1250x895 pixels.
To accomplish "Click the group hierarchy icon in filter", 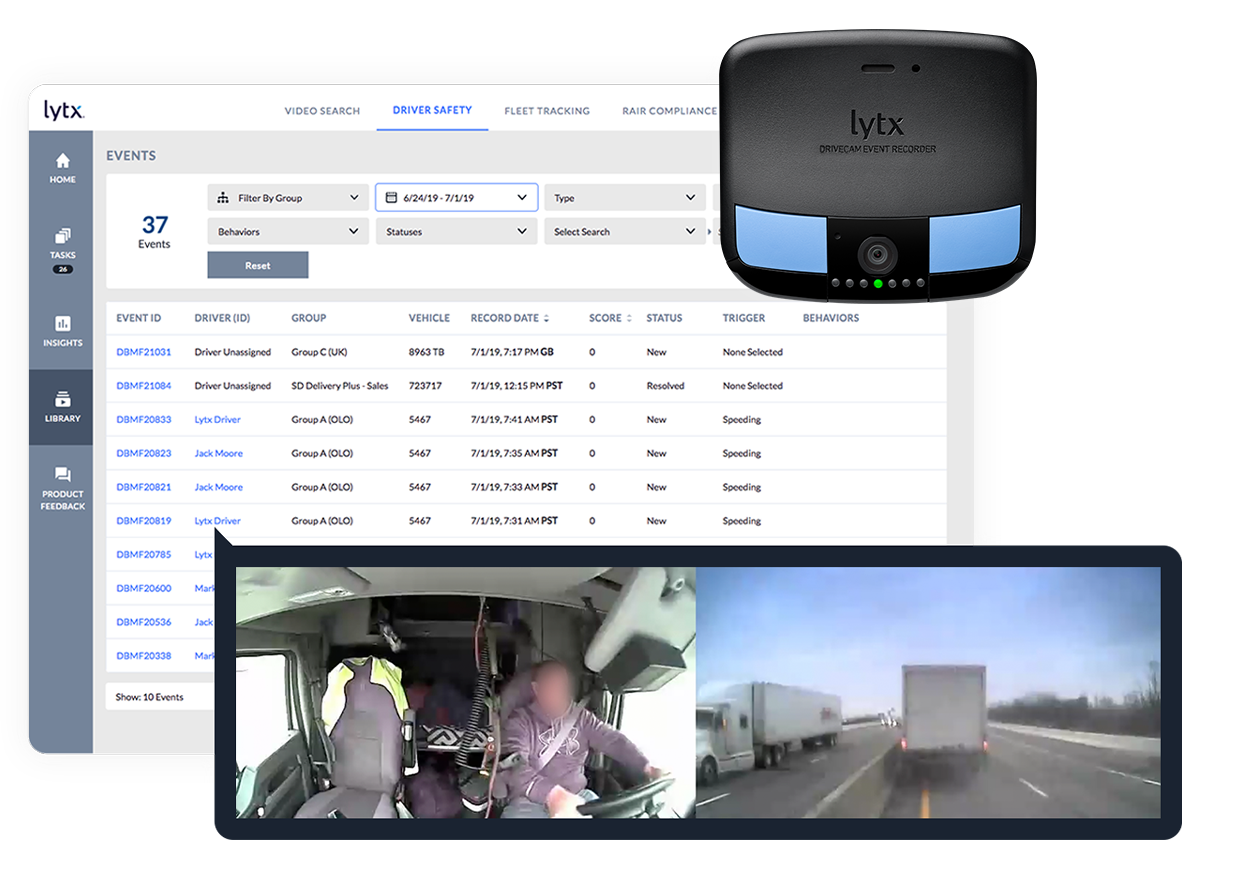I will click(x=223, y=198).
